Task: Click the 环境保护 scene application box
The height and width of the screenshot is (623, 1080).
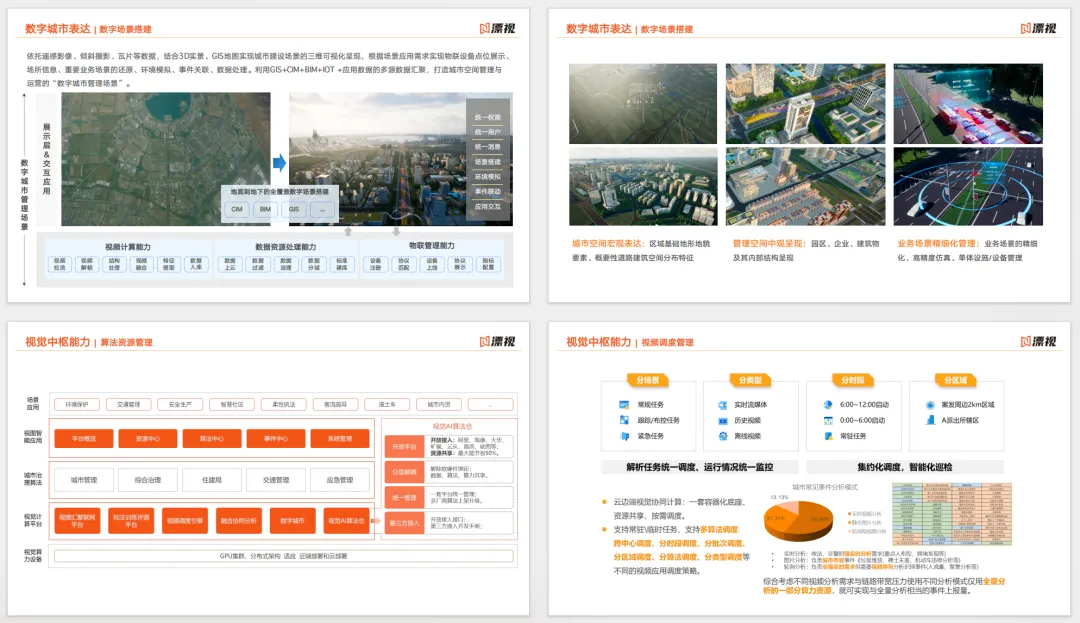Action: coord(76,405)
